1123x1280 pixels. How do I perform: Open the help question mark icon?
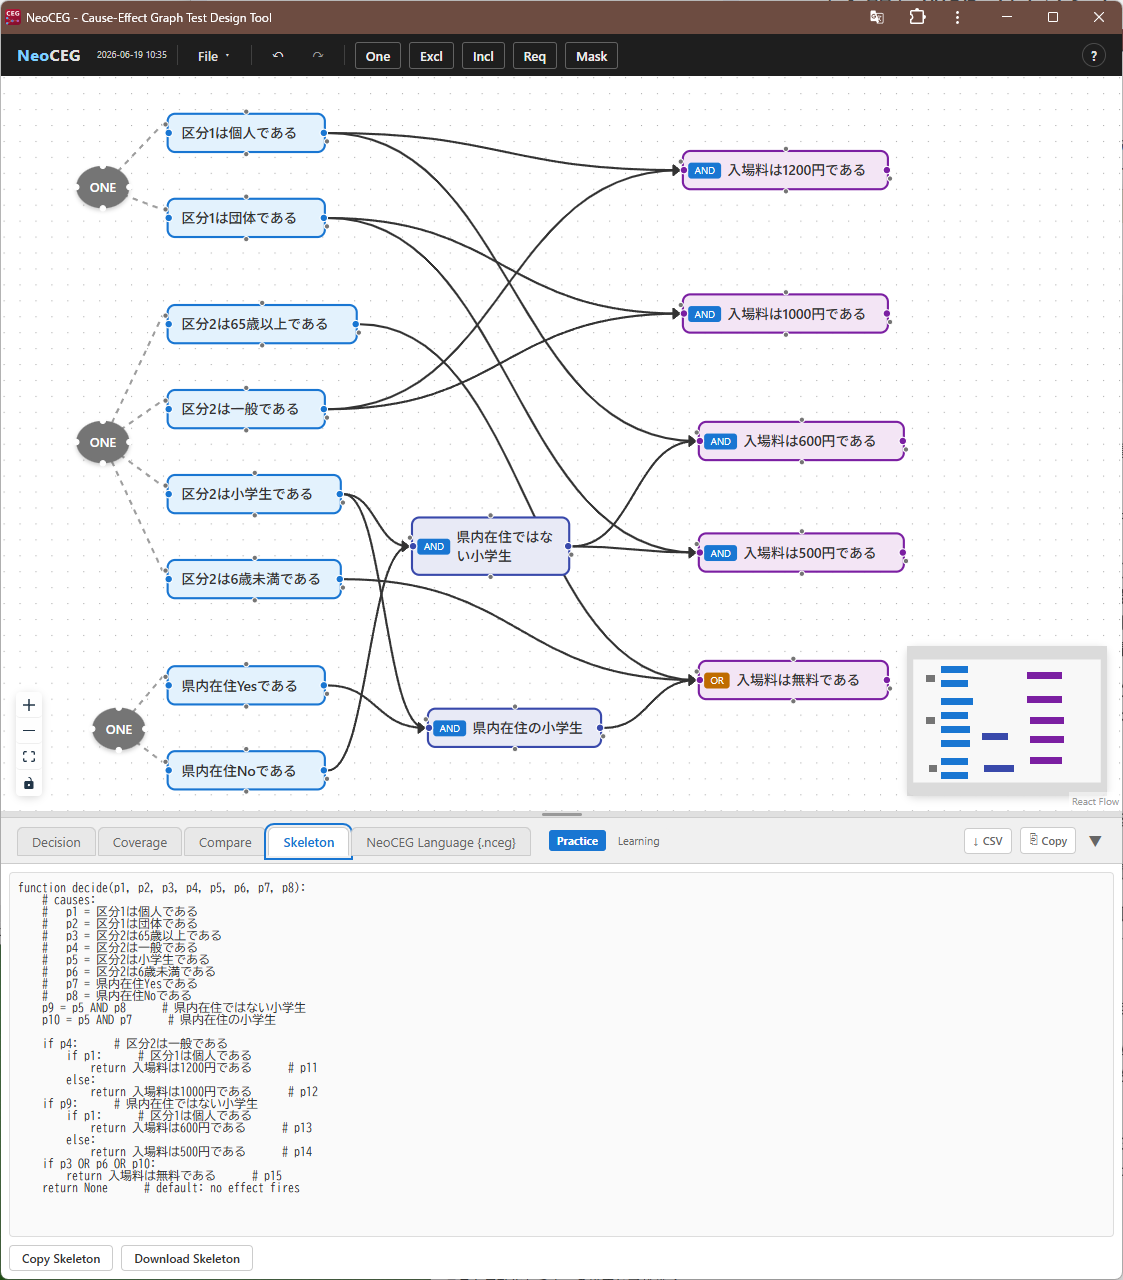coord(1094,56)
